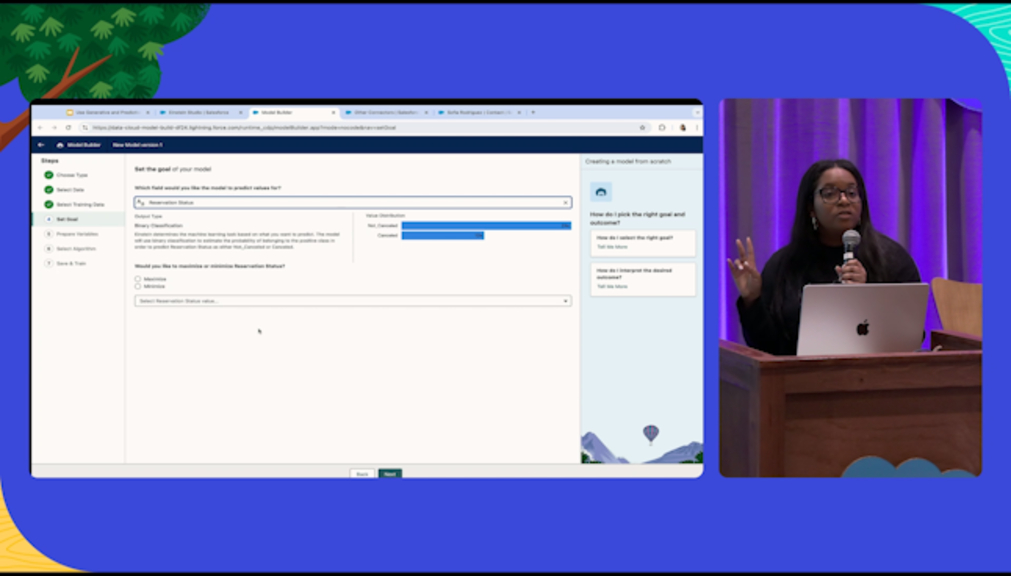Click the Back button
The image size is (1011, 576).
pos(362,473)
